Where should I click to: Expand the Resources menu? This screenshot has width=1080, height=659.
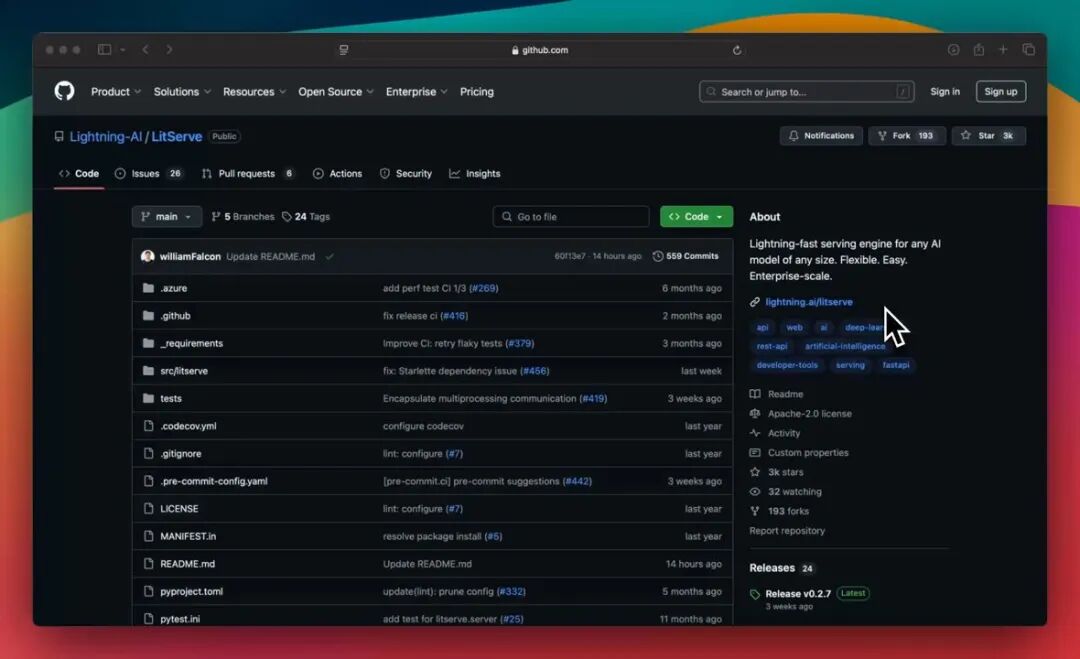[254, 92]
